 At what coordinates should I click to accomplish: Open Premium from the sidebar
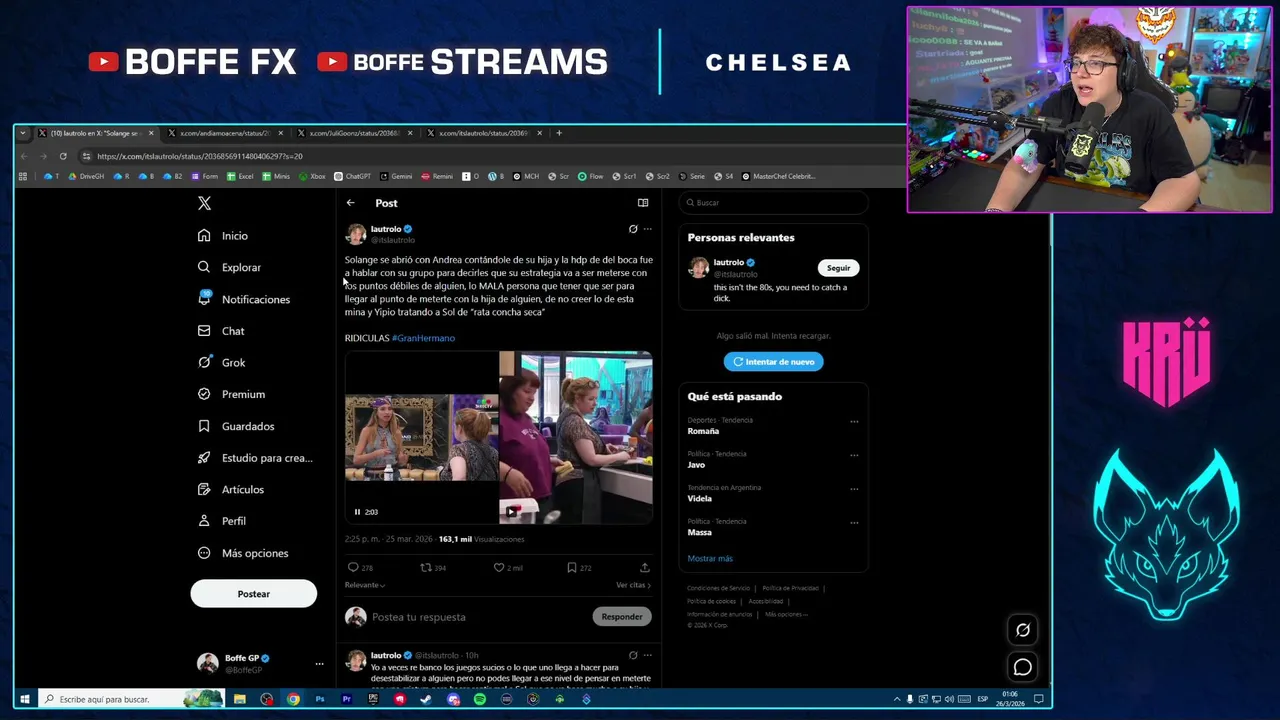click(231, 394)
